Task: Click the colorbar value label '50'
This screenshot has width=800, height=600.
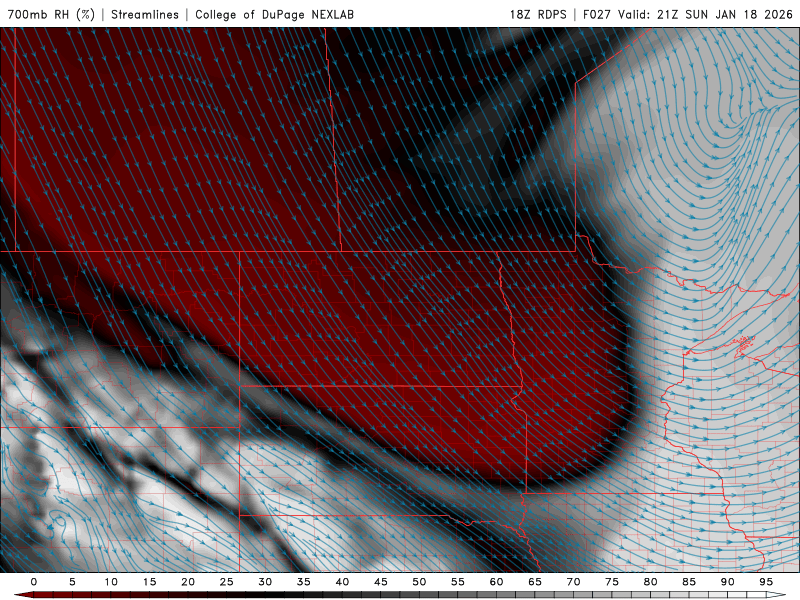Action: point(419,582)
